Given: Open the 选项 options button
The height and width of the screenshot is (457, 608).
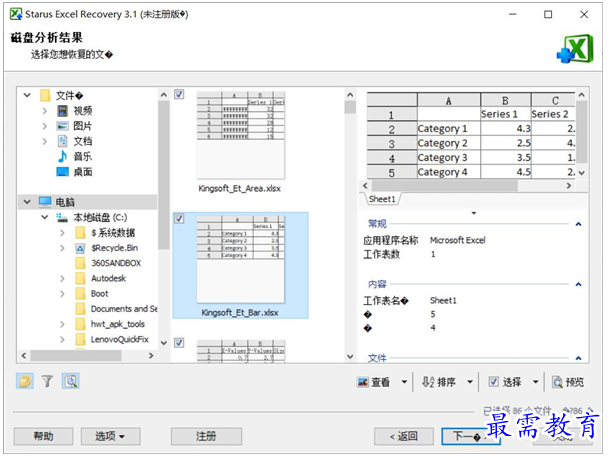Looking at the screenshot, I should tap(111, 436).
